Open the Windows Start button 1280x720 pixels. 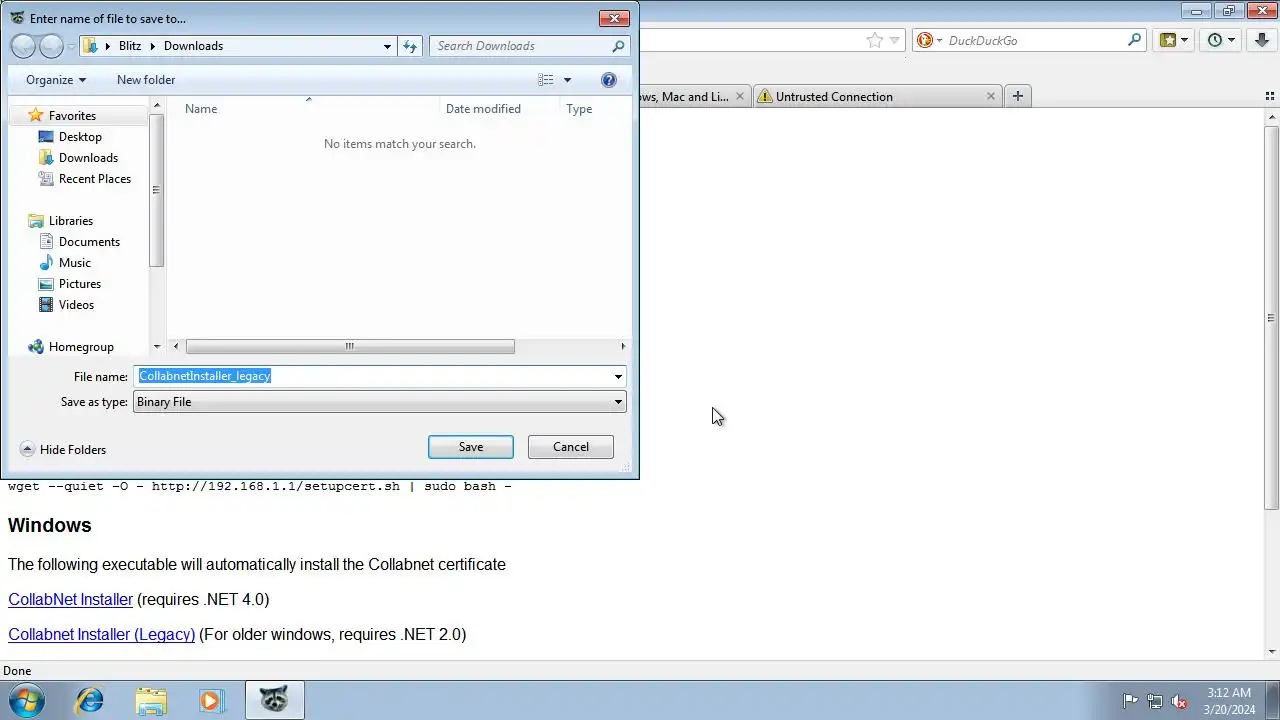point(26,700)
